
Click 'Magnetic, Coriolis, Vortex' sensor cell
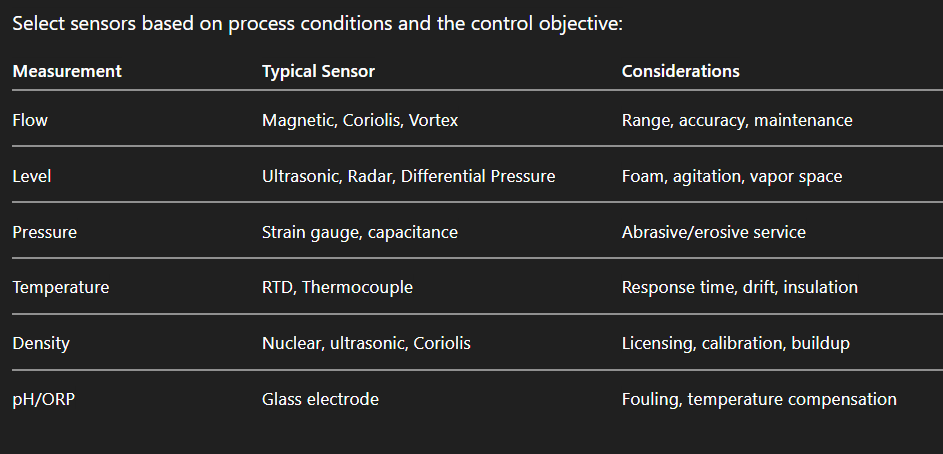point(360,120)
